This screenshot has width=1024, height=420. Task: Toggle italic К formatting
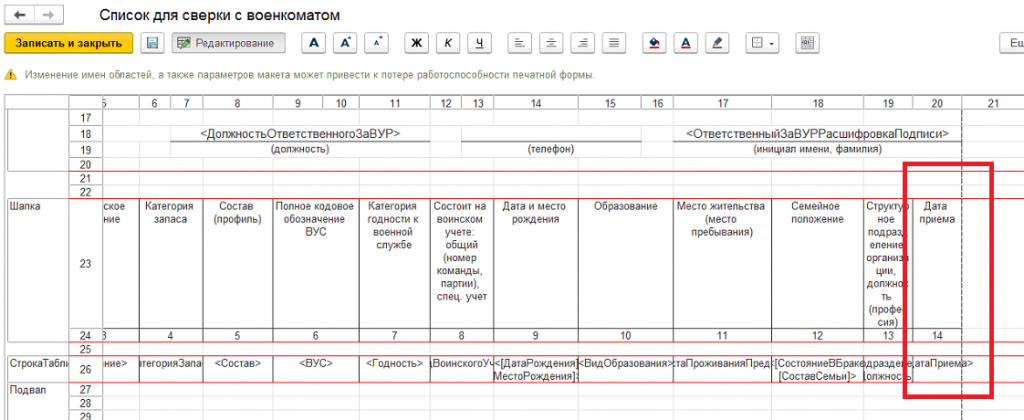point(448,43)
